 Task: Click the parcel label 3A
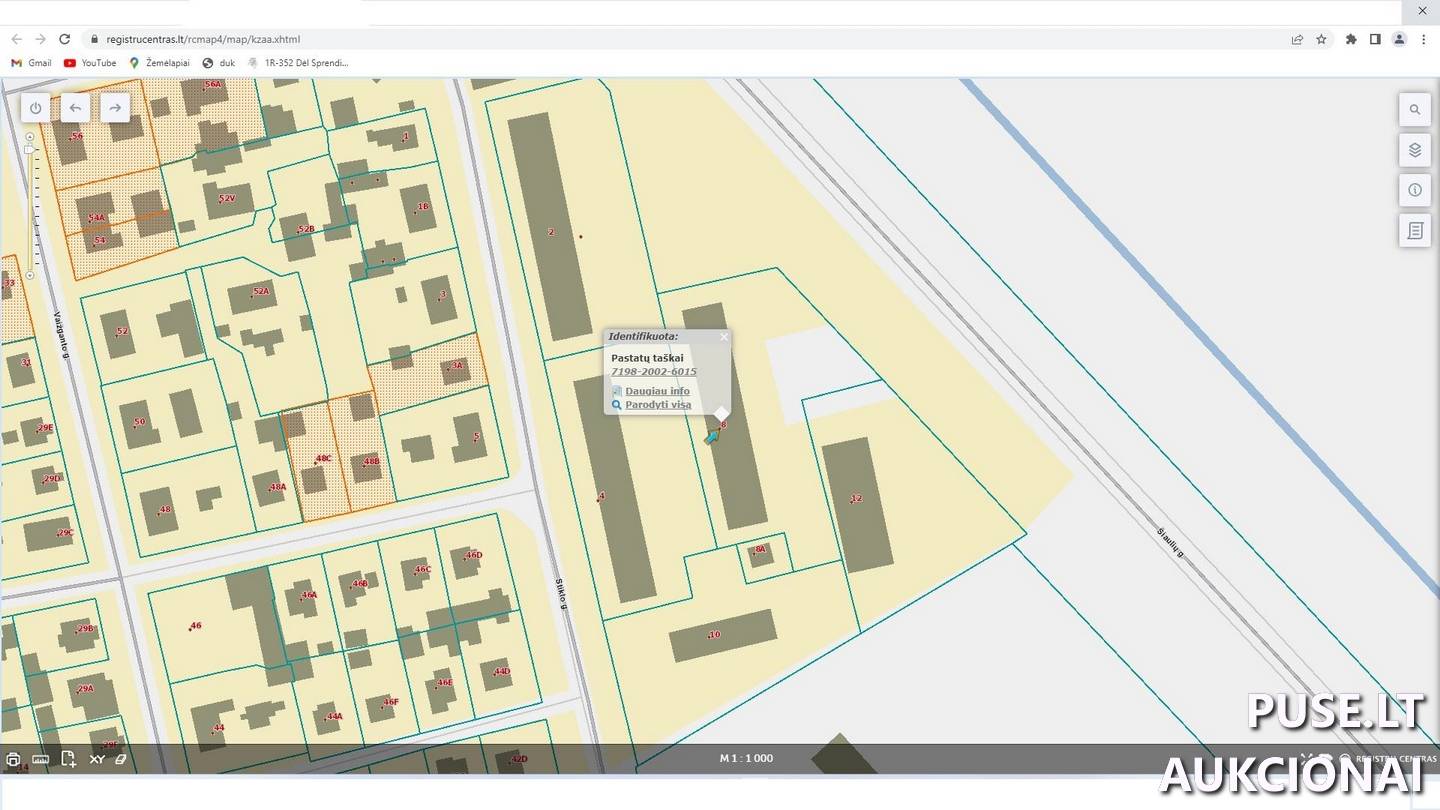pos(457,366)
